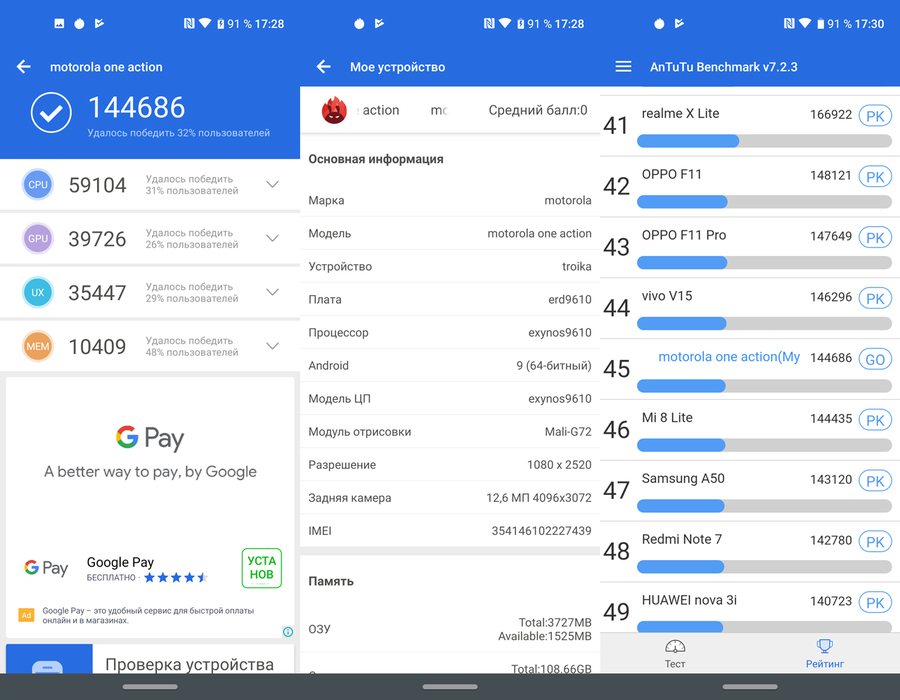Tap navigation pill under middle screen
The height and width of the screenshot is (700, 900).
pyautogui.click(x=449, y=686)
